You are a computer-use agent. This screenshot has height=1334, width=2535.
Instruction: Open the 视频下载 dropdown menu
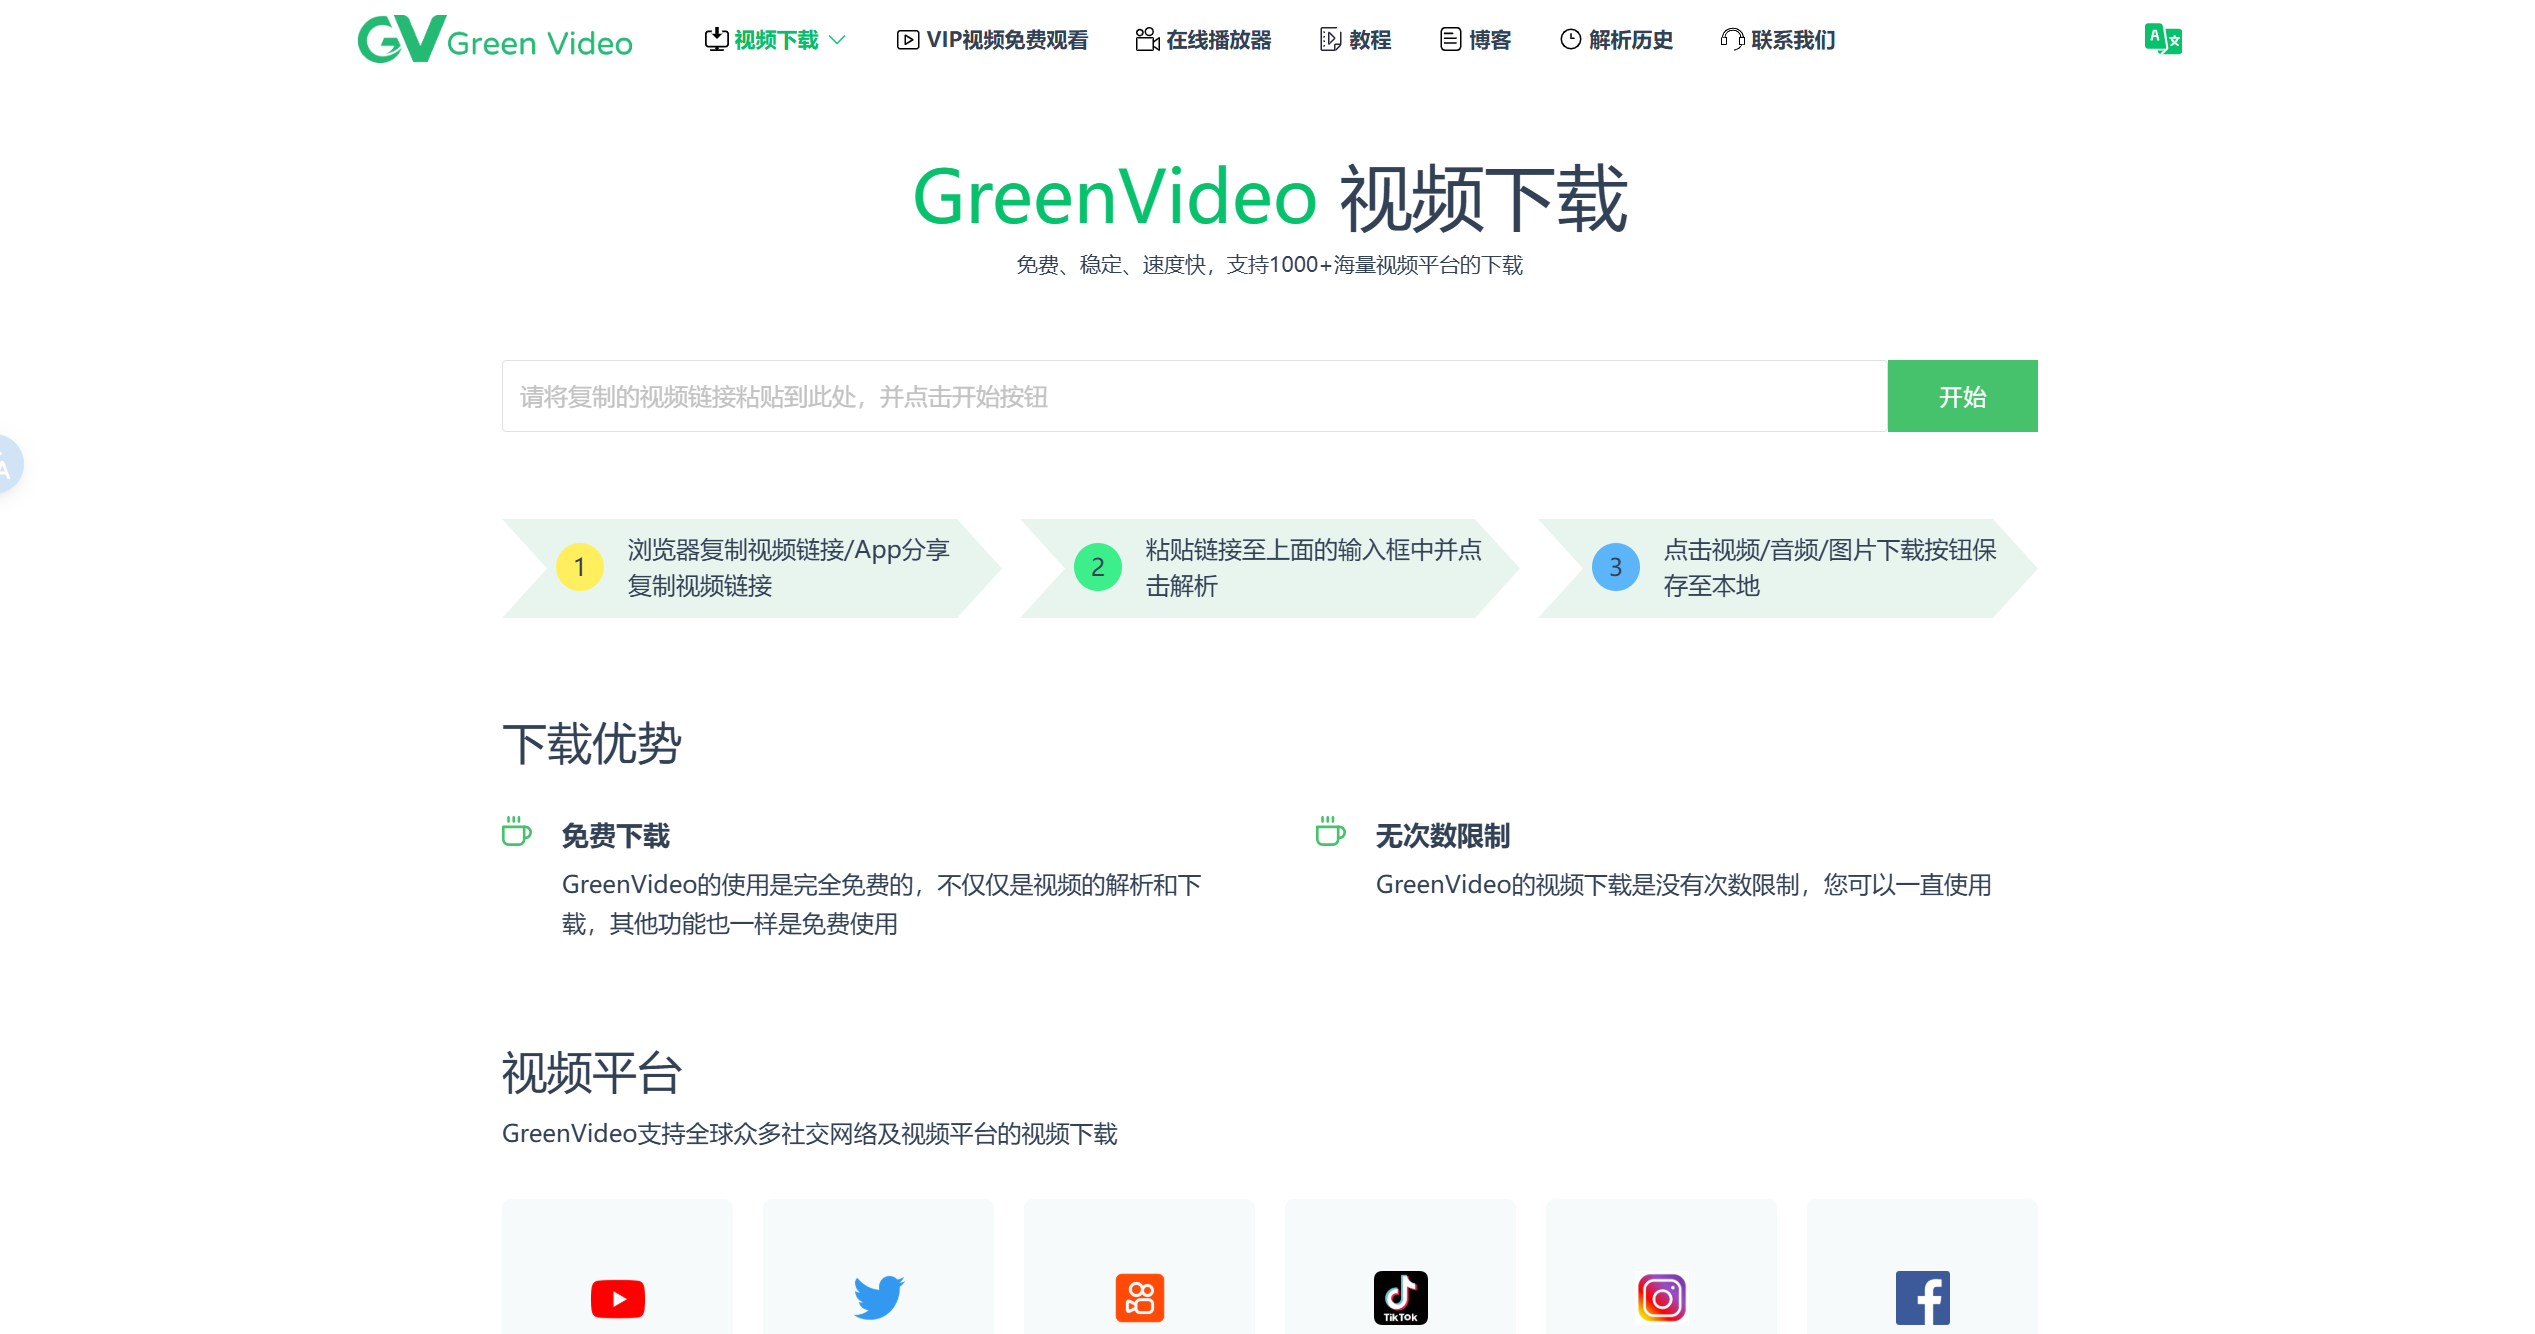tap(775, 40)
